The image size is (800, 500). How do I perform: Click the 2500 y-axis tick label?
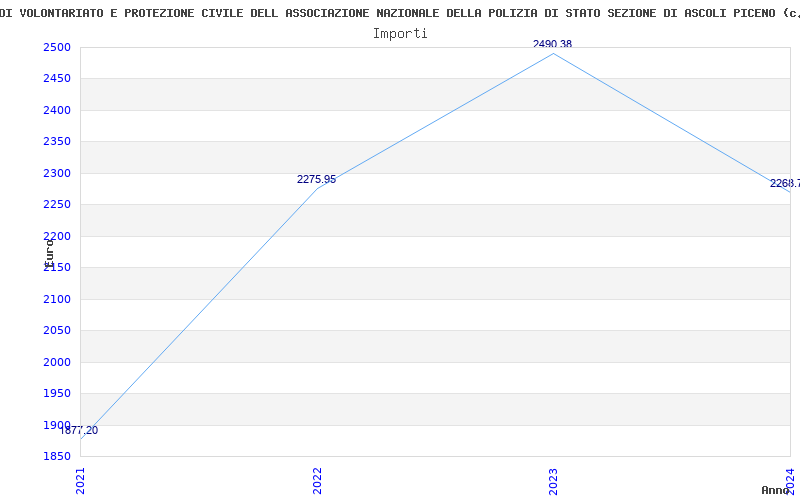(x=57, y=47)
